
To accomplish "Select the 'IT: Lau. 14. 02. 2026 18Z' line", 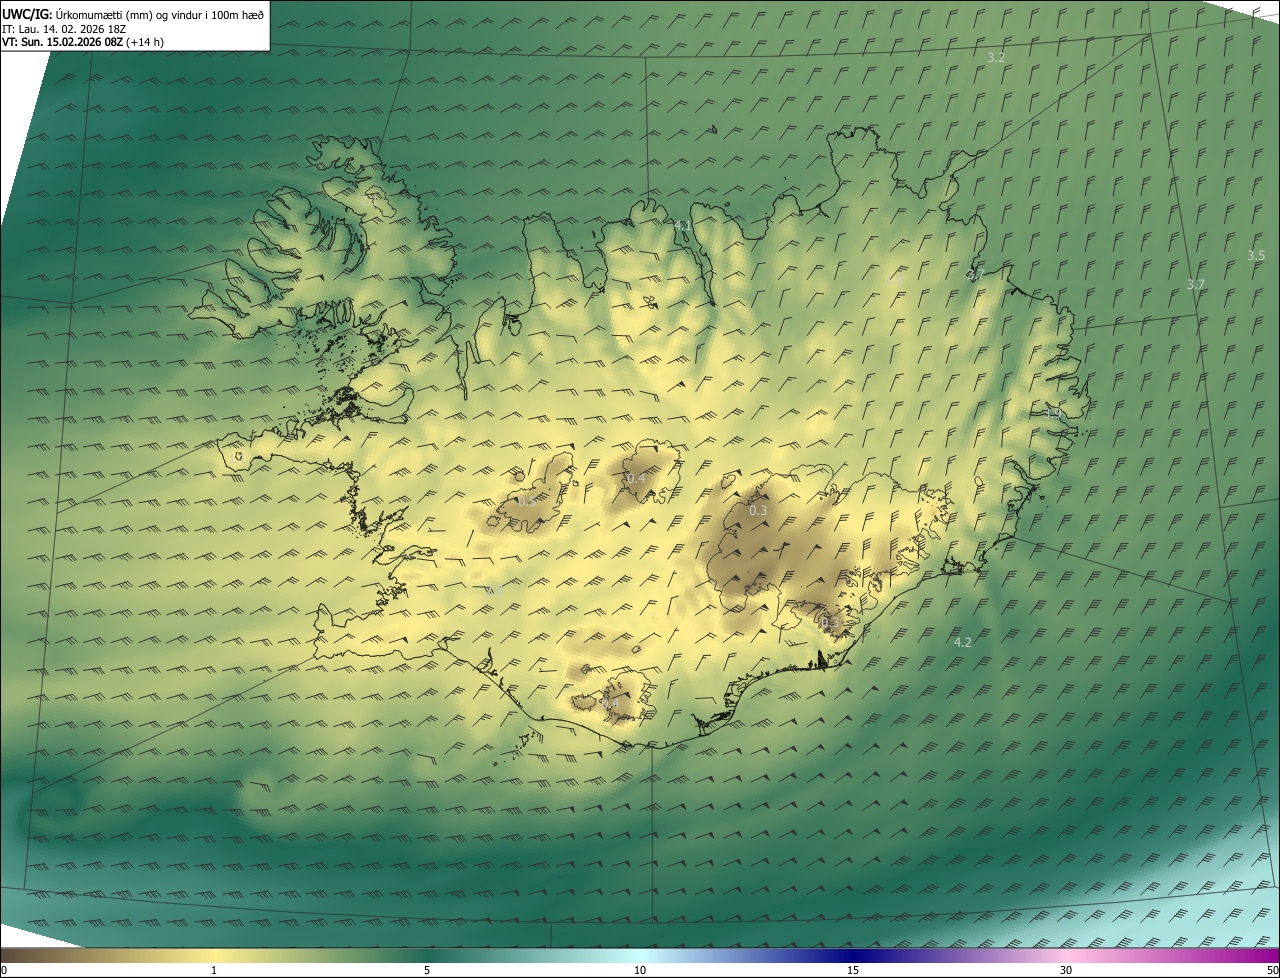I will [63, 29].
